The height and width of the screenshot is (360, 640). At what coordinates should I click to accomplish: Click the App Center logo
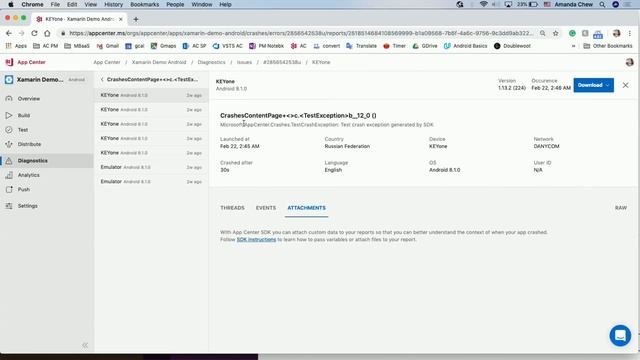coord(25,62)
